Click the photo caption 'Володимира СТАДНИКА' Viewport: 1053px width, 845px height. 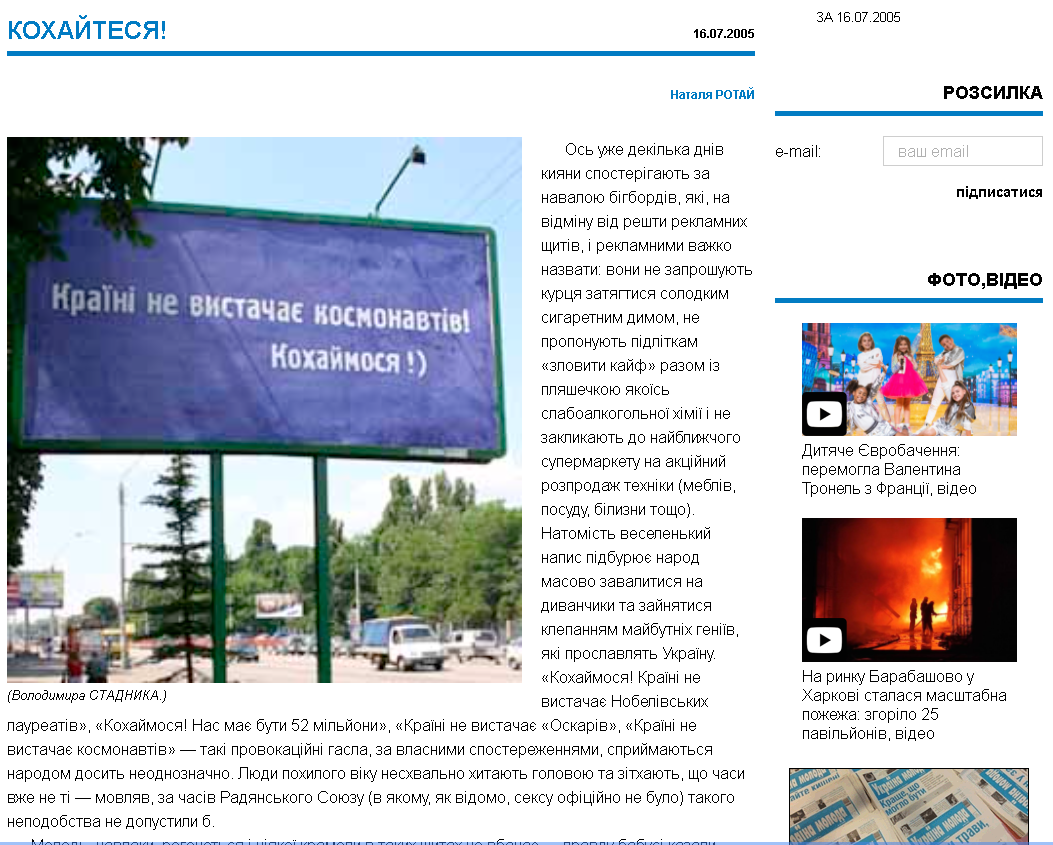[87, 695]
